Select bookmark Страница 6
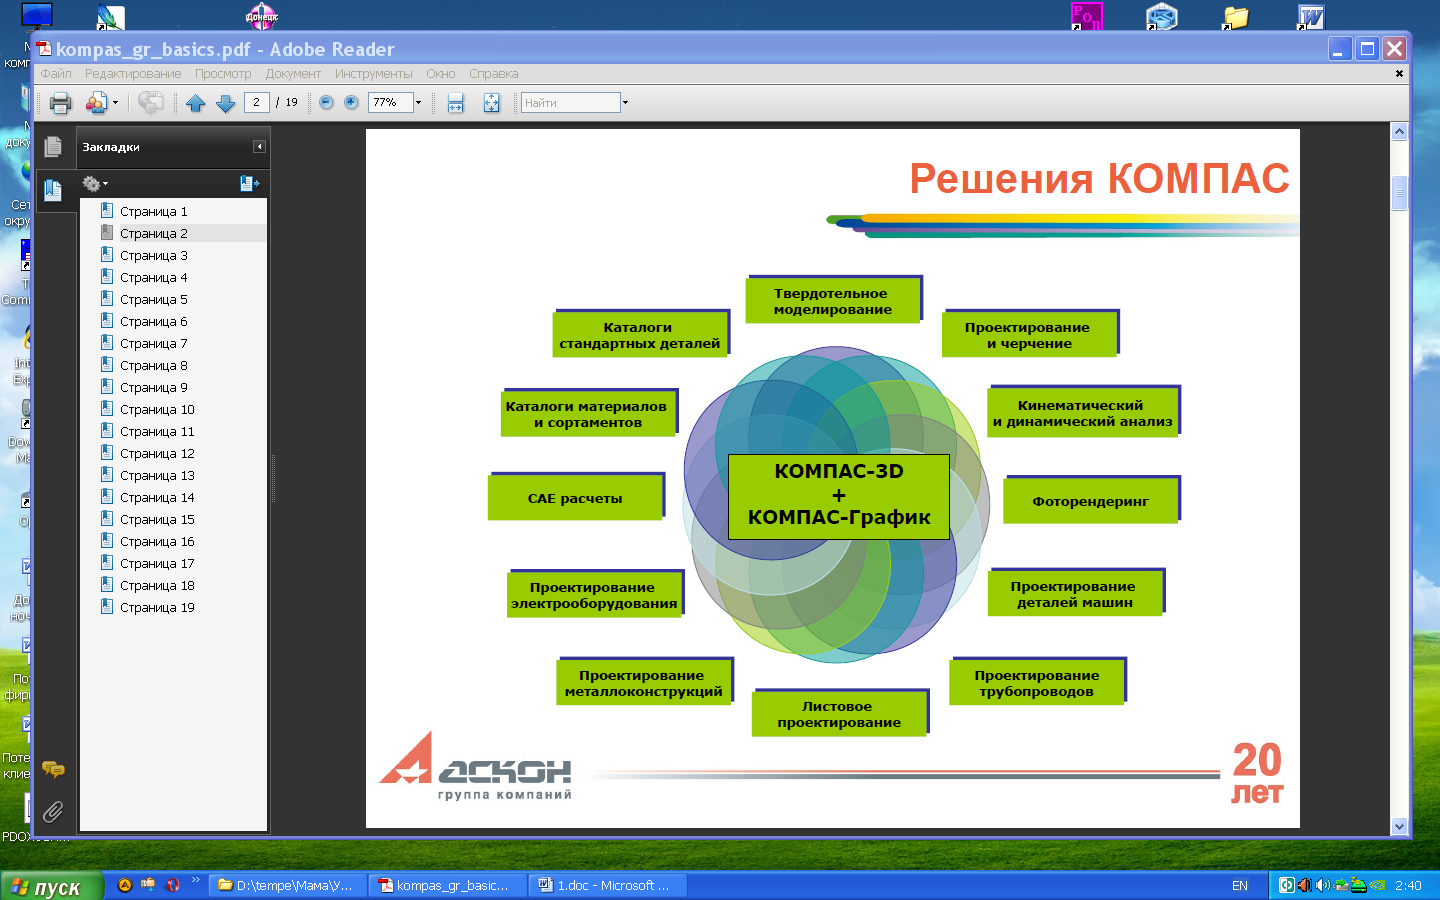 [x=153, y=321]
